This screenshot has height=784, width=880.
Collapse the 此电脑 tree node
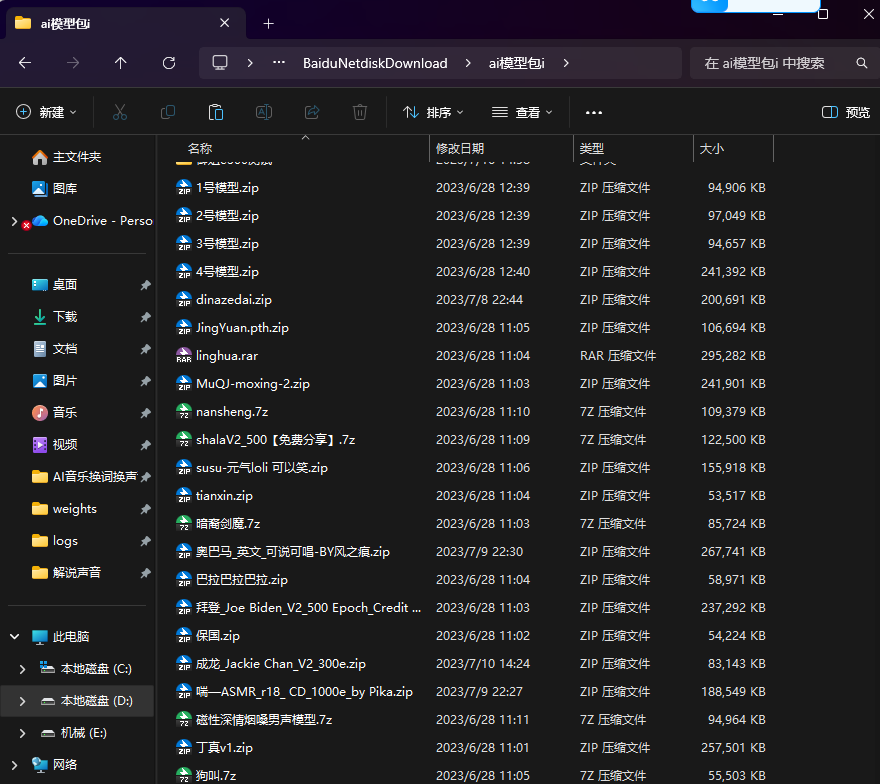(x=14, y=637)
